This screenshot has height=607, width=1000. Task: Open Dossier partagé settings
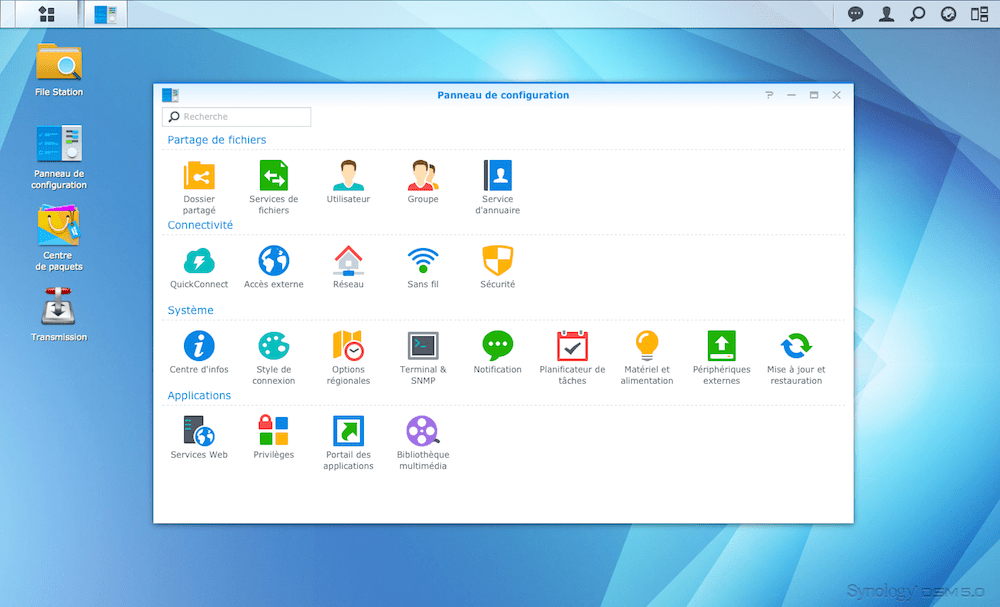pyautogui.click(x=199, y=187)
